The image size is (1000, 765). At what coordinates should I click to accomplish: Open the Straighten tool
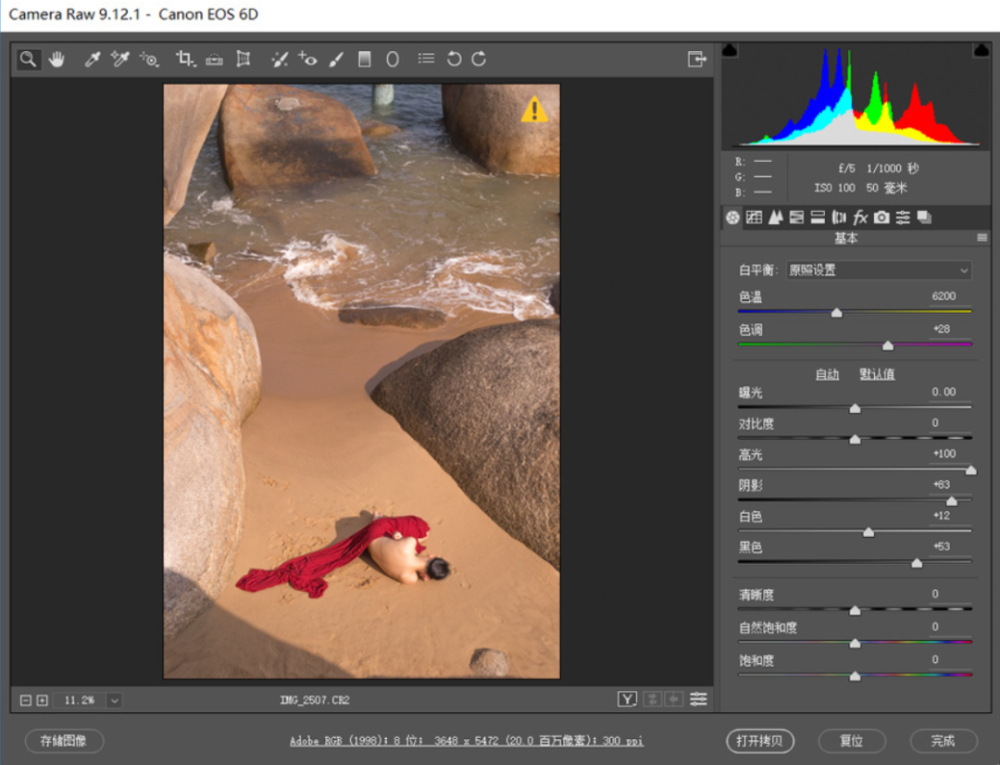point(214,60)
